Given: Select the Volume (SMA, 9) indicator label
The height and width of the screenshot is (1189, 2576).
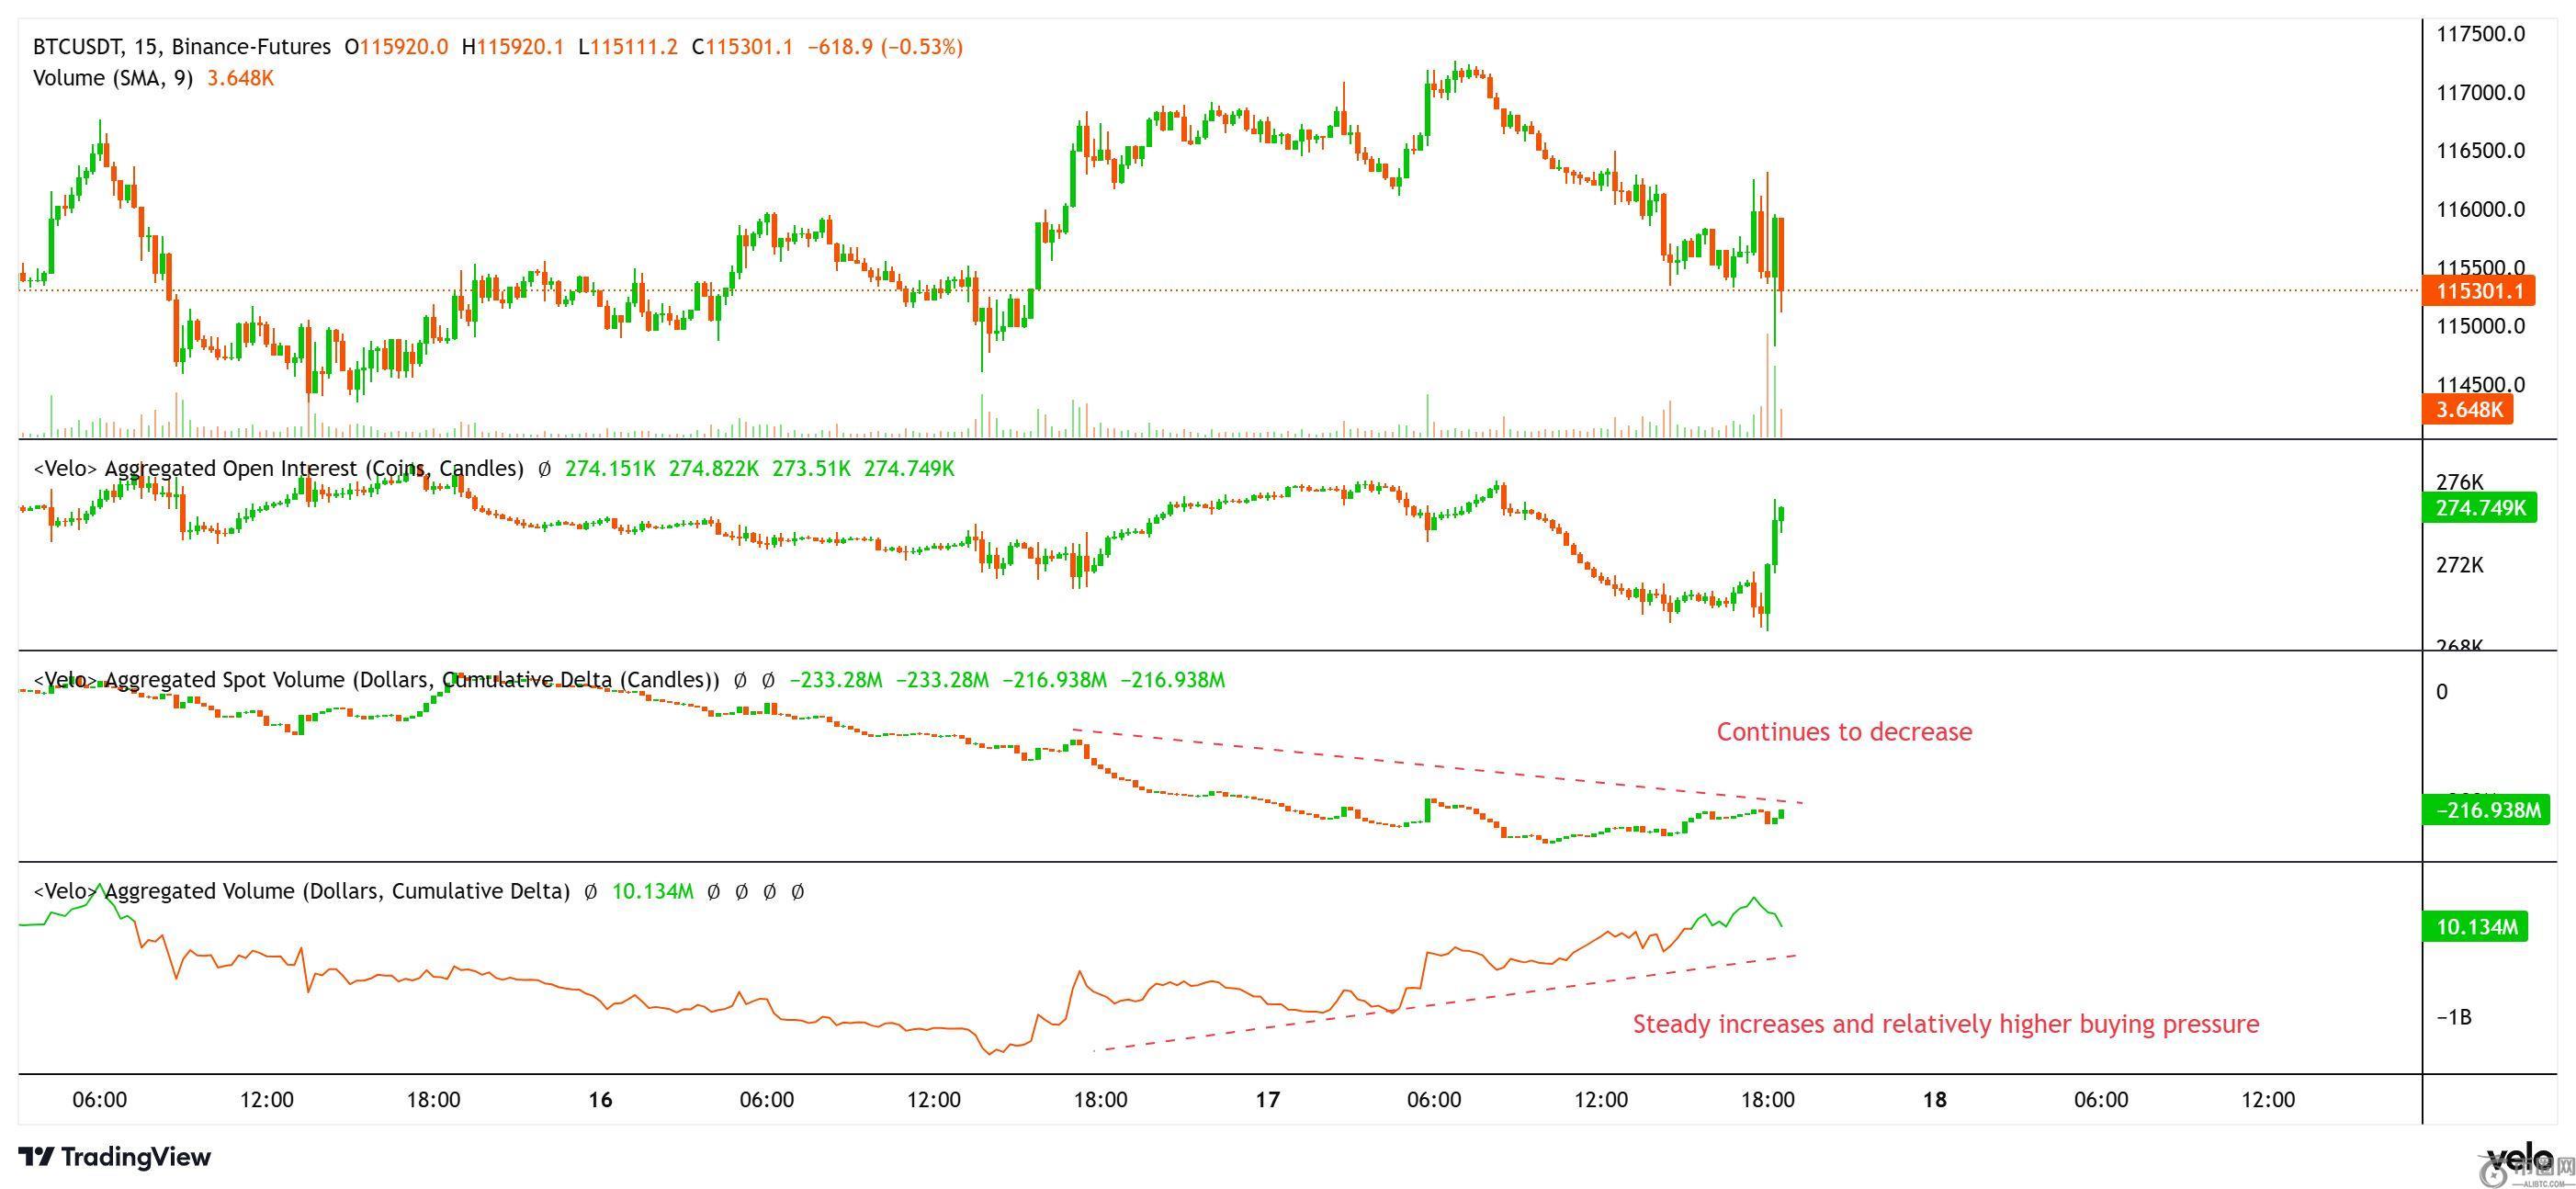Looking at the screenshot, I should coord(112,78).
